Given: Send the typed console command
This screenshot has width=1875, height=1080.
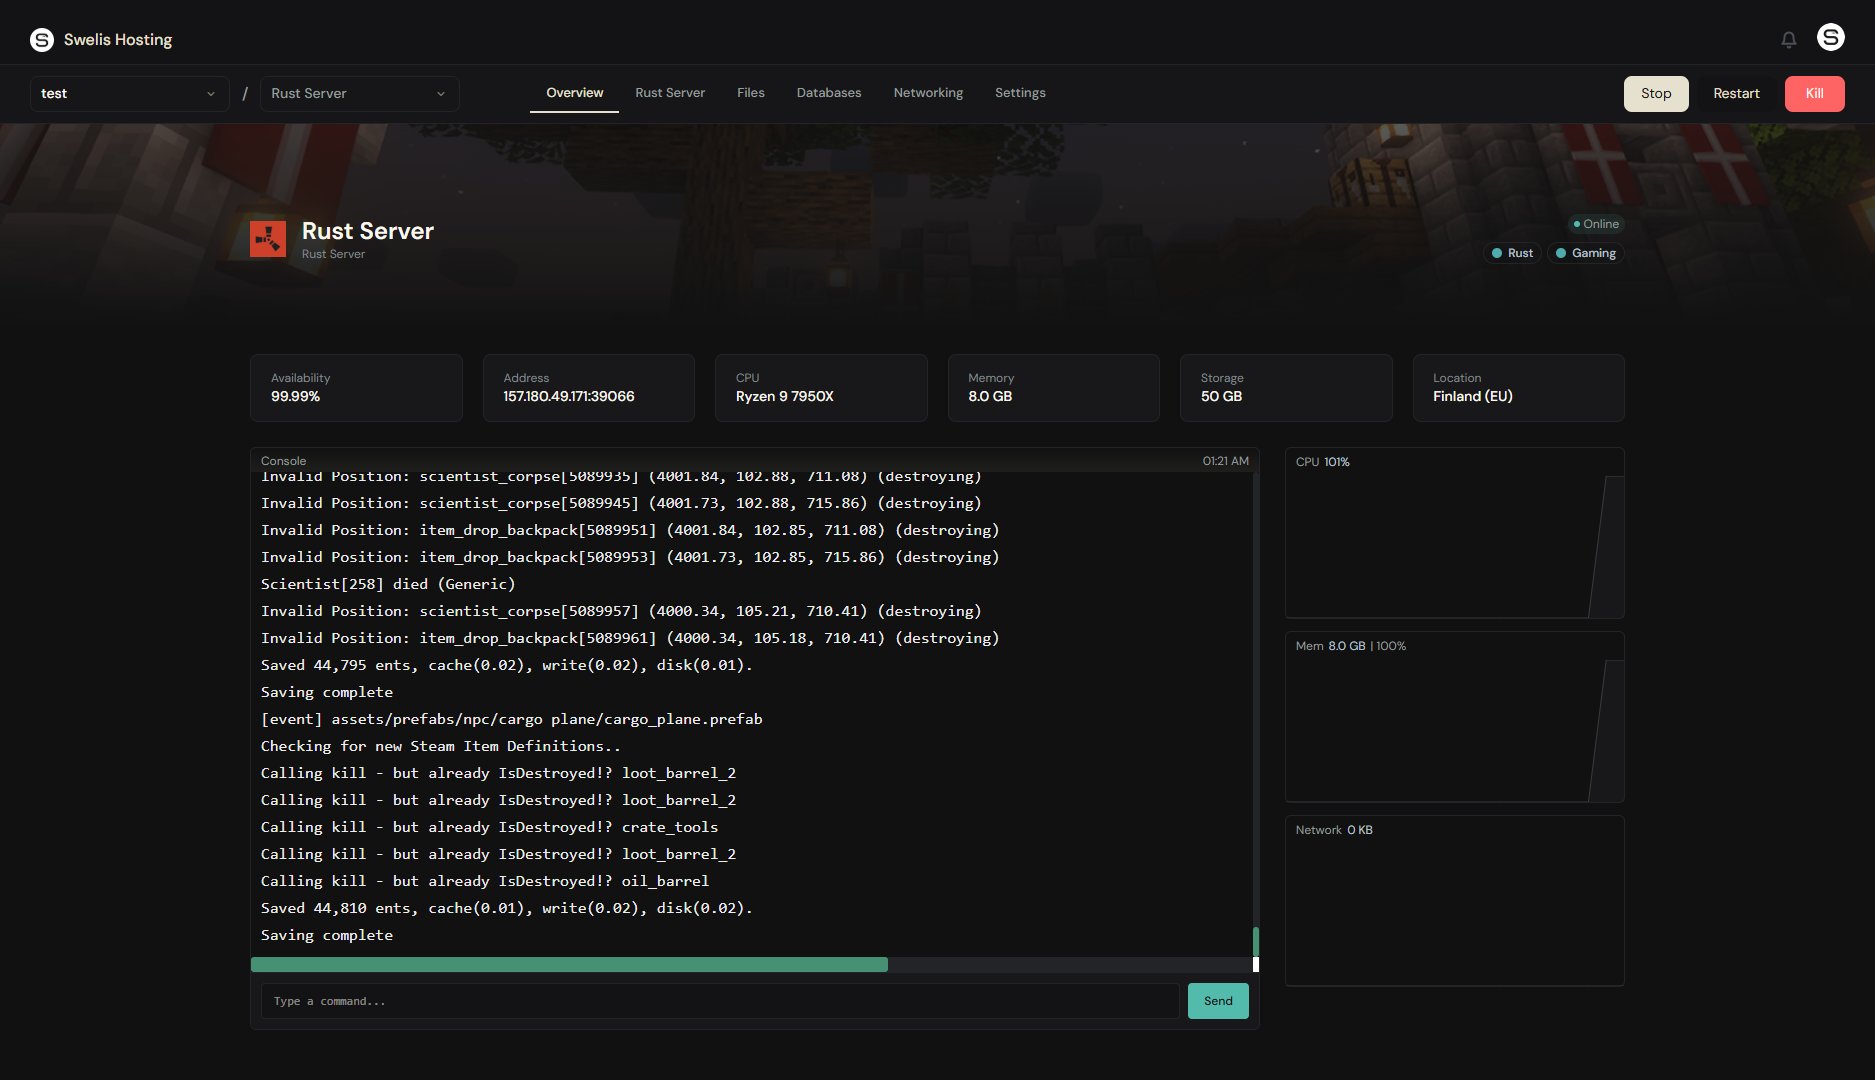Looking at the screenshot, I should (1217, 1000).
